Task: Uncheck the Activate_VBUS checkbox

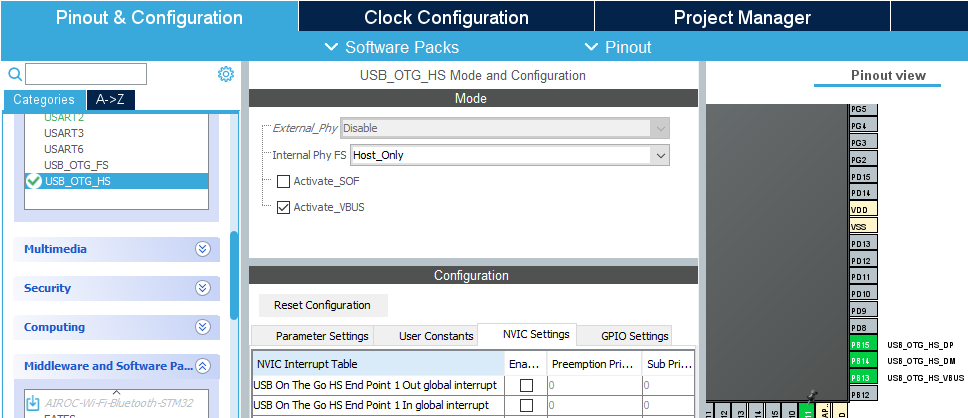Action: coord(283,207)
